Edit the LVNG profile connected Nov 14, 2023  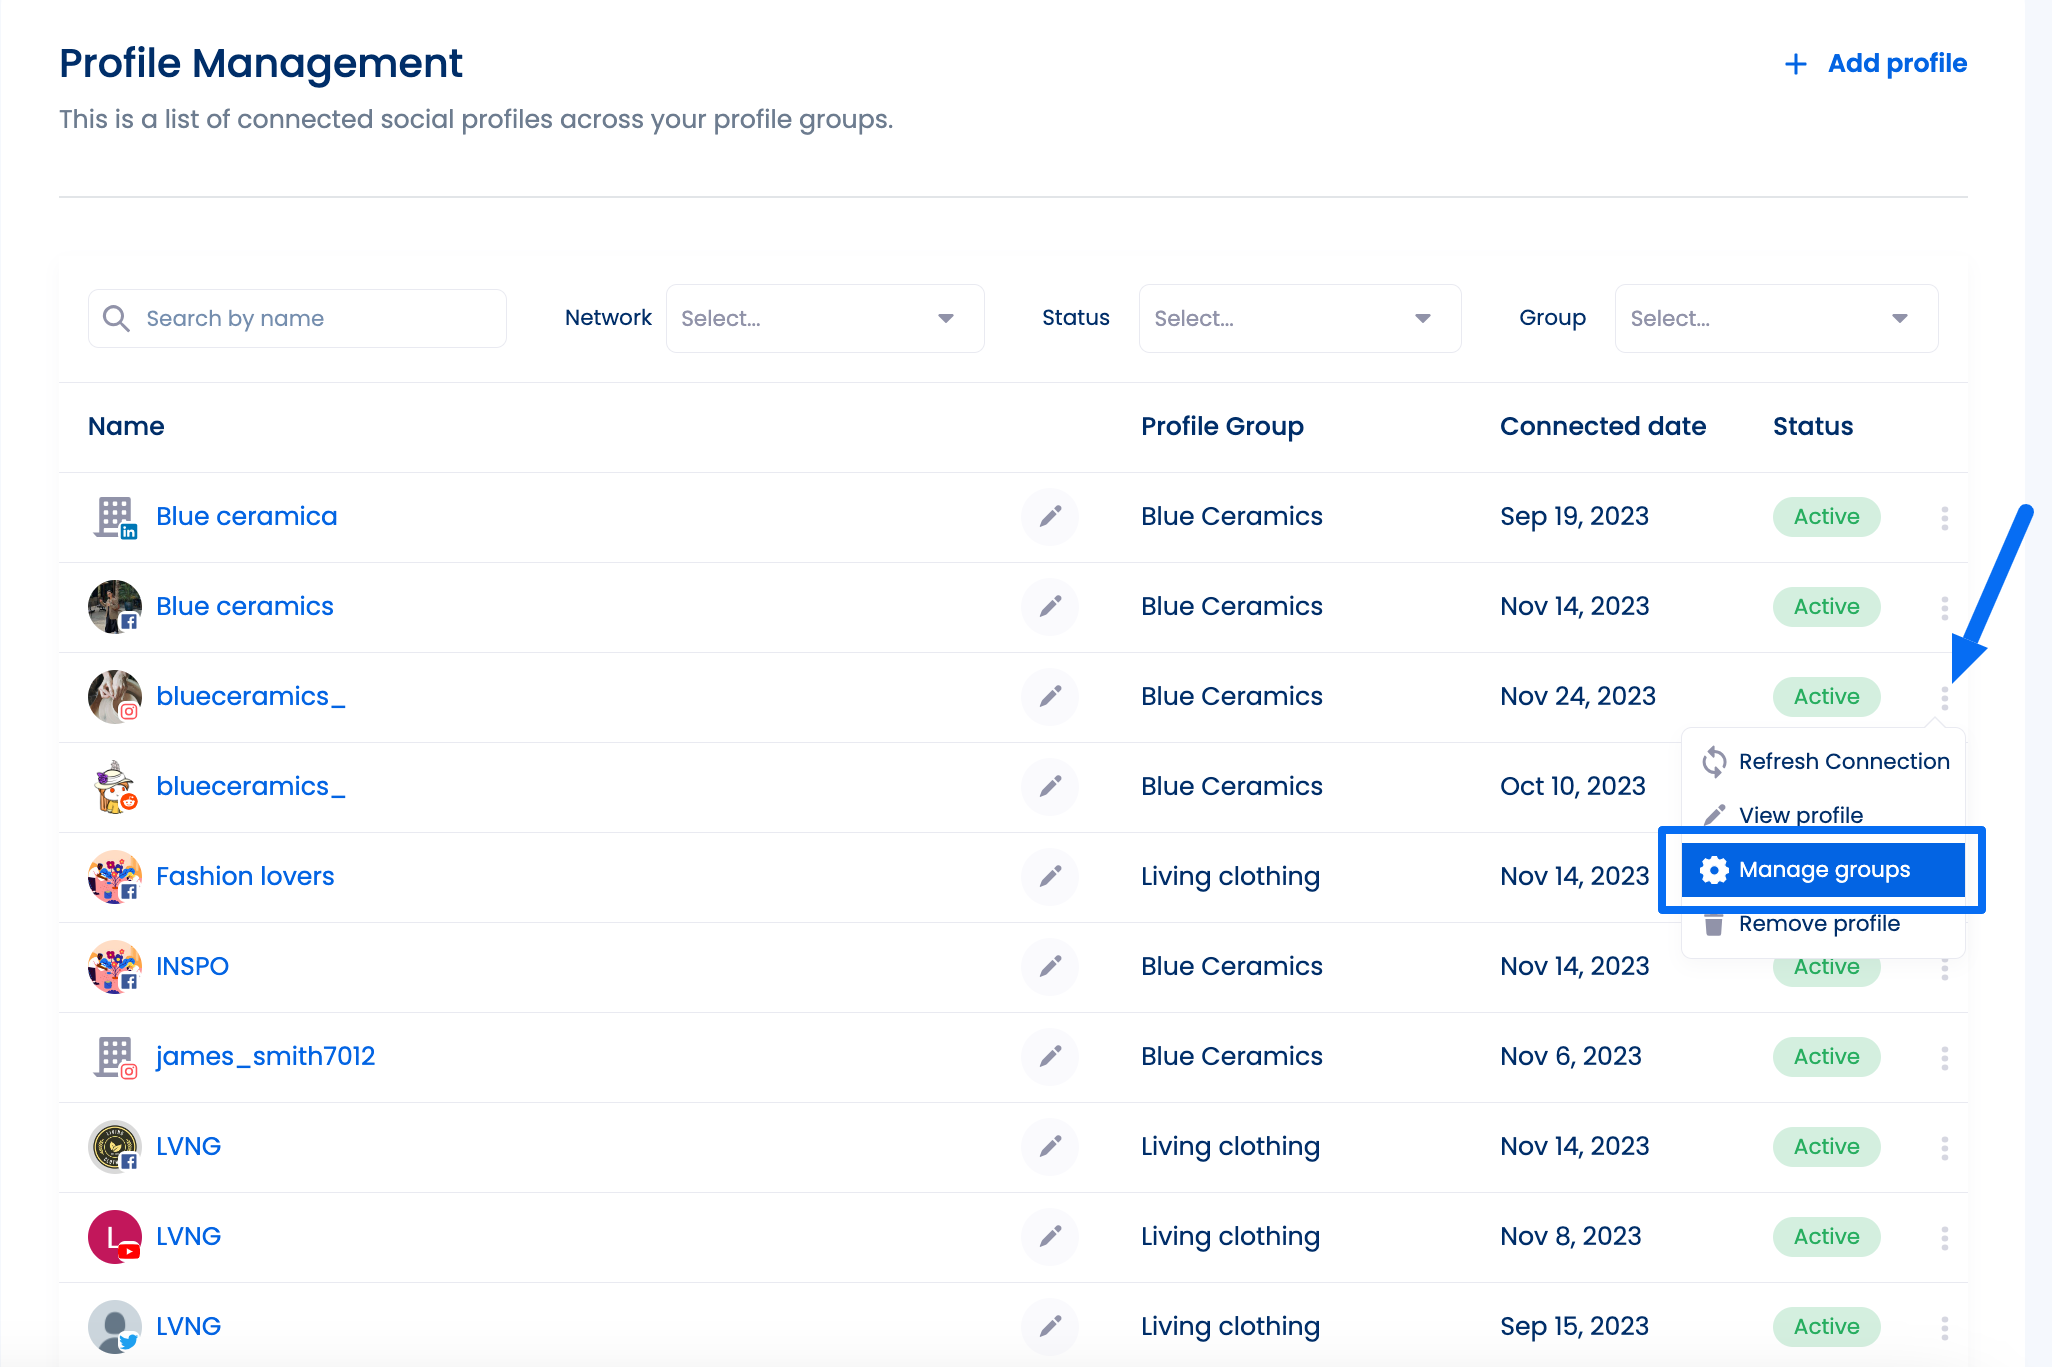[1049, 1146]
